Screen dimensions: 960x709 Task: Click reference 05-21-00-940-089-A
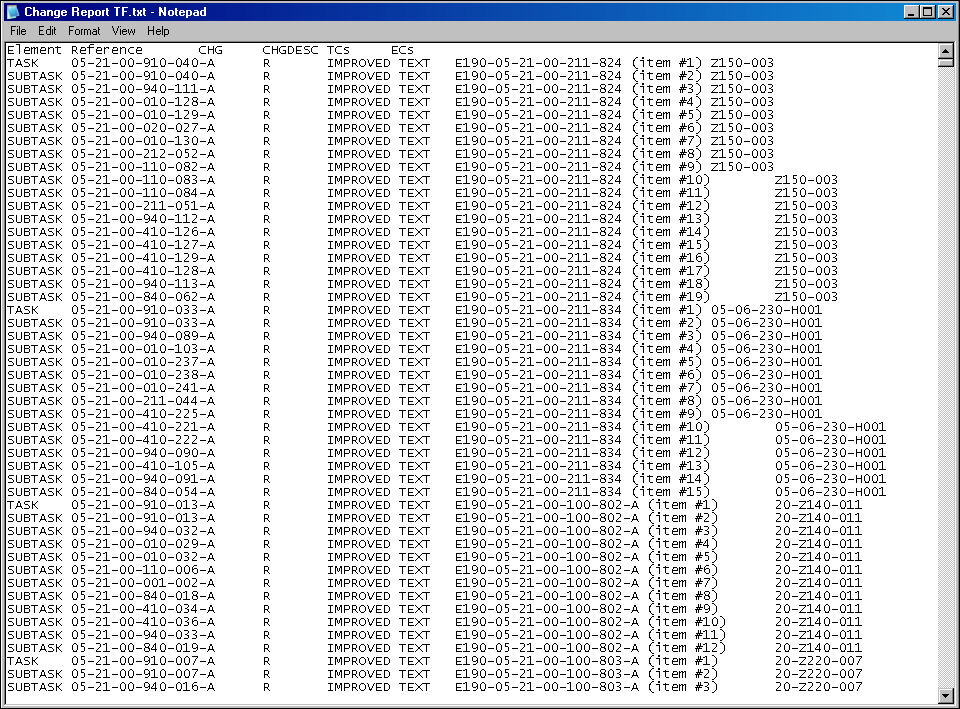[143, 336]
